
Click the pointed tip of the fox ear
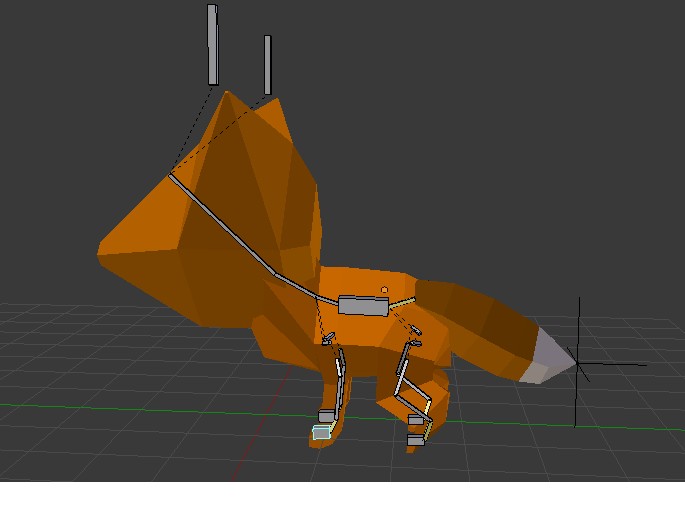[x=228, y=93]
